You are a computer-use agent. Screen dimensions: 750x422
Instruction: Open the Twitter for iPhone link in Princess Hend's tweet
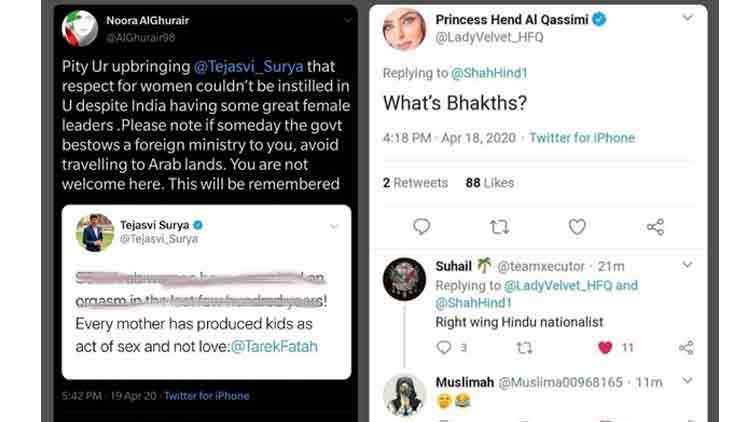tap(582, 138)
